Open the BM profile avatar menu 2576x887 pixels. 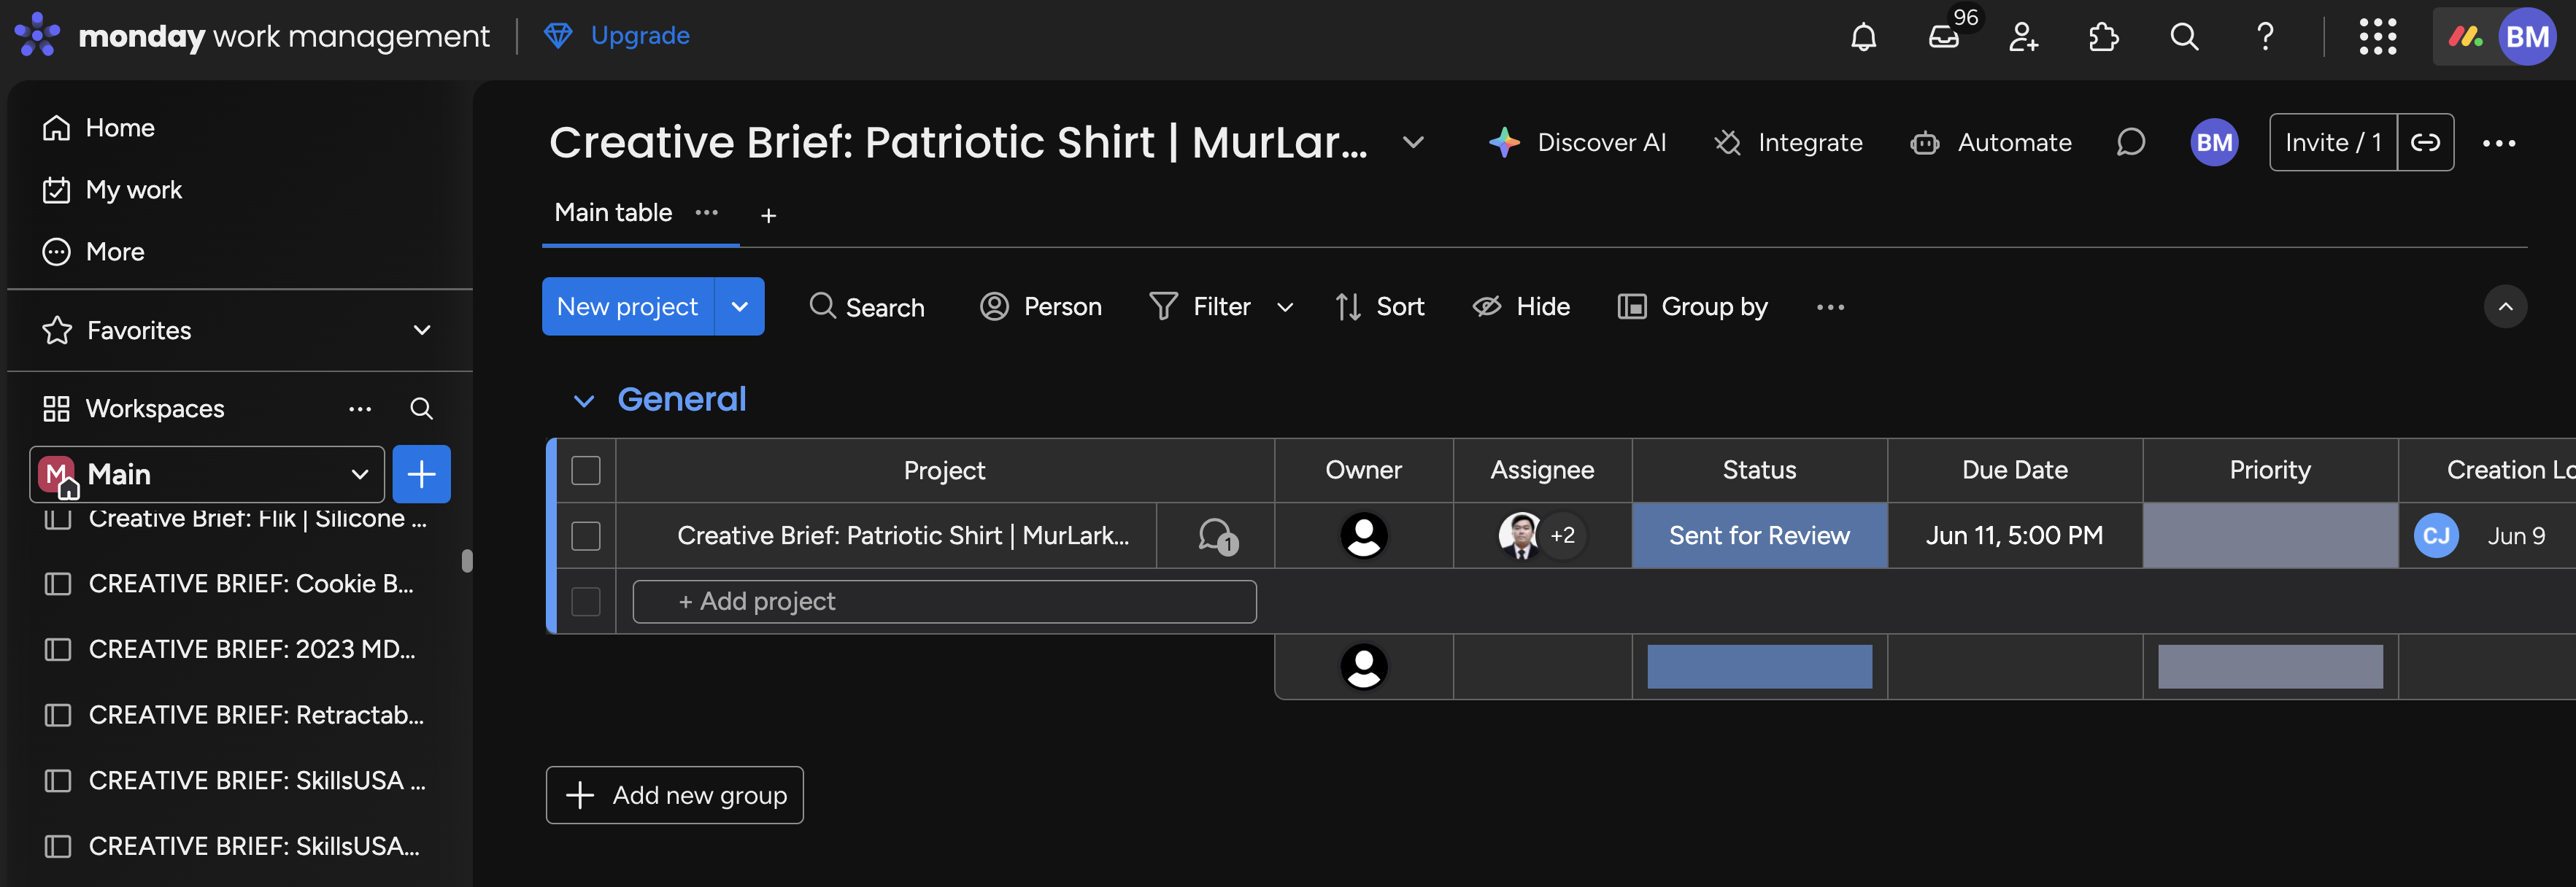tap(2526, 37)
